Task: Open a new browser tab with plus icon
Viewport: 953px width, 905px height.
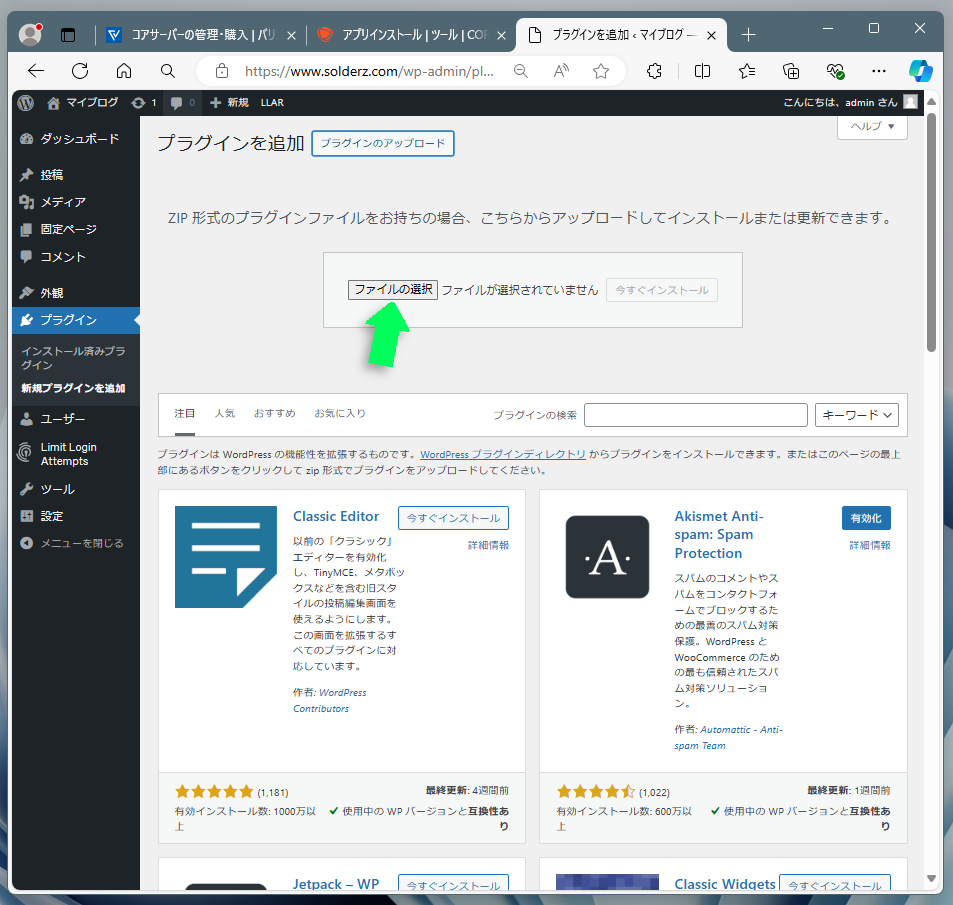Action: [x=749, y=35]
